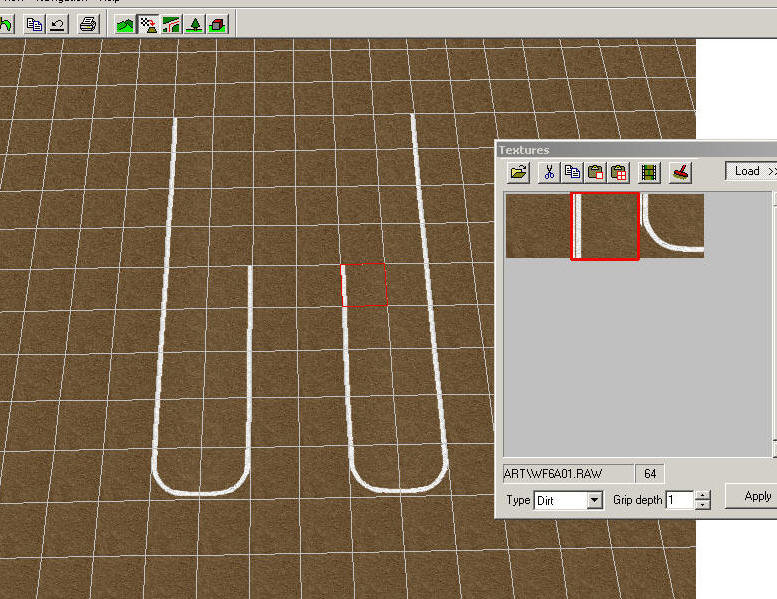Select the red 3D cube tool

[217, 24]
